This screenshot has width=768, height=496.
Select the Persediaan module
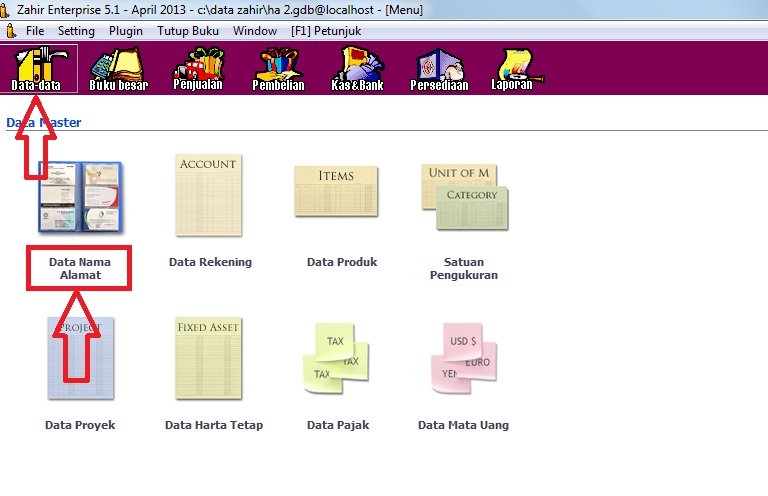click(x=438, y=68)
